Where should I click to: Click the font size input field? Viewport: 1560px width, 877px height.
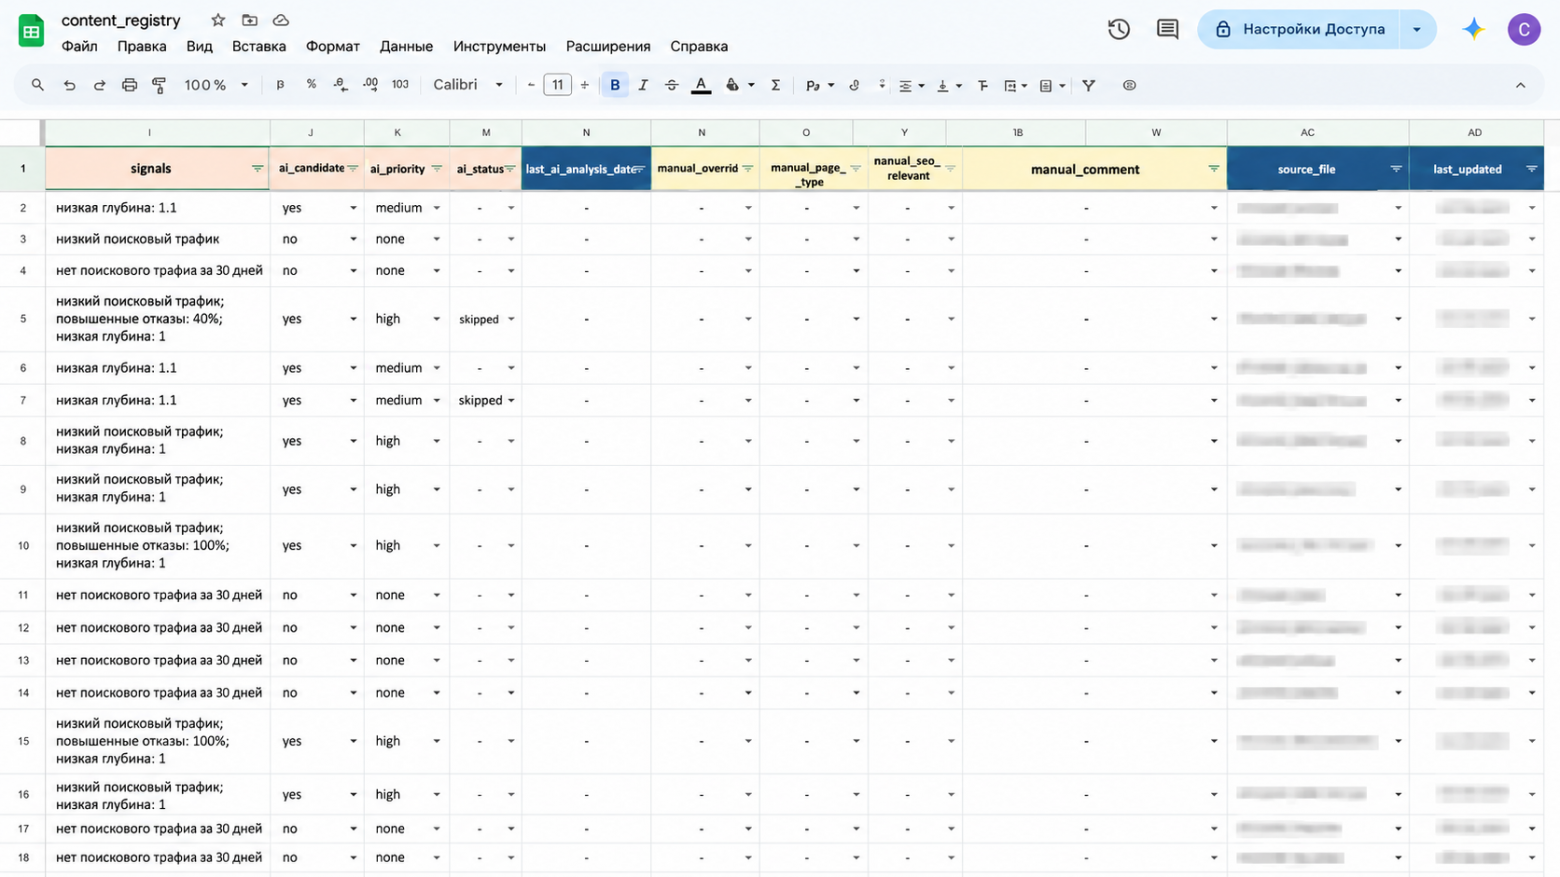(557, 85)
